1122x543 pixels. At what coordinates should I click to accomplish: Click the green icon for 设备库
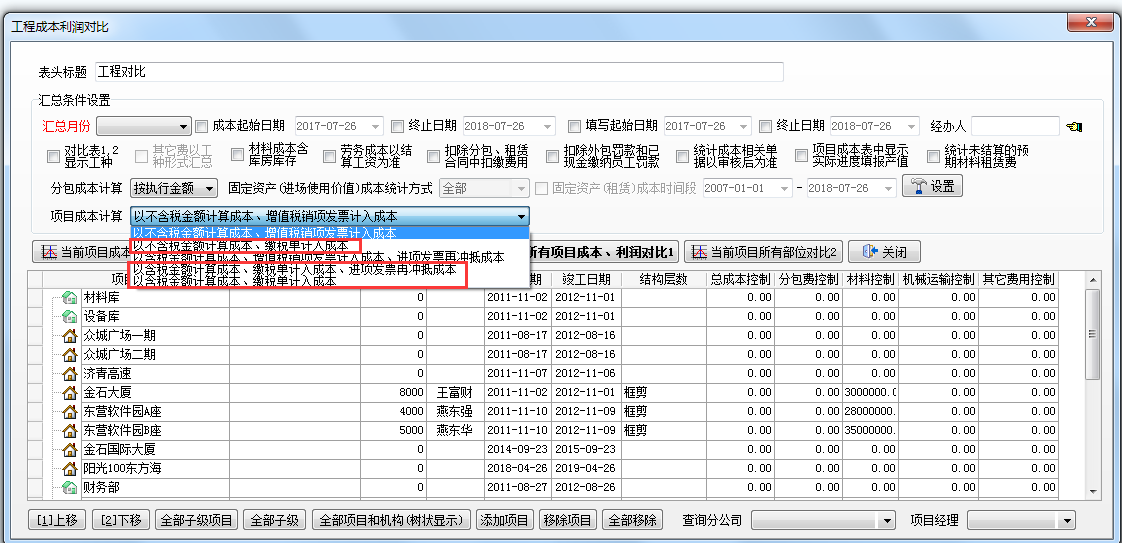70,316
